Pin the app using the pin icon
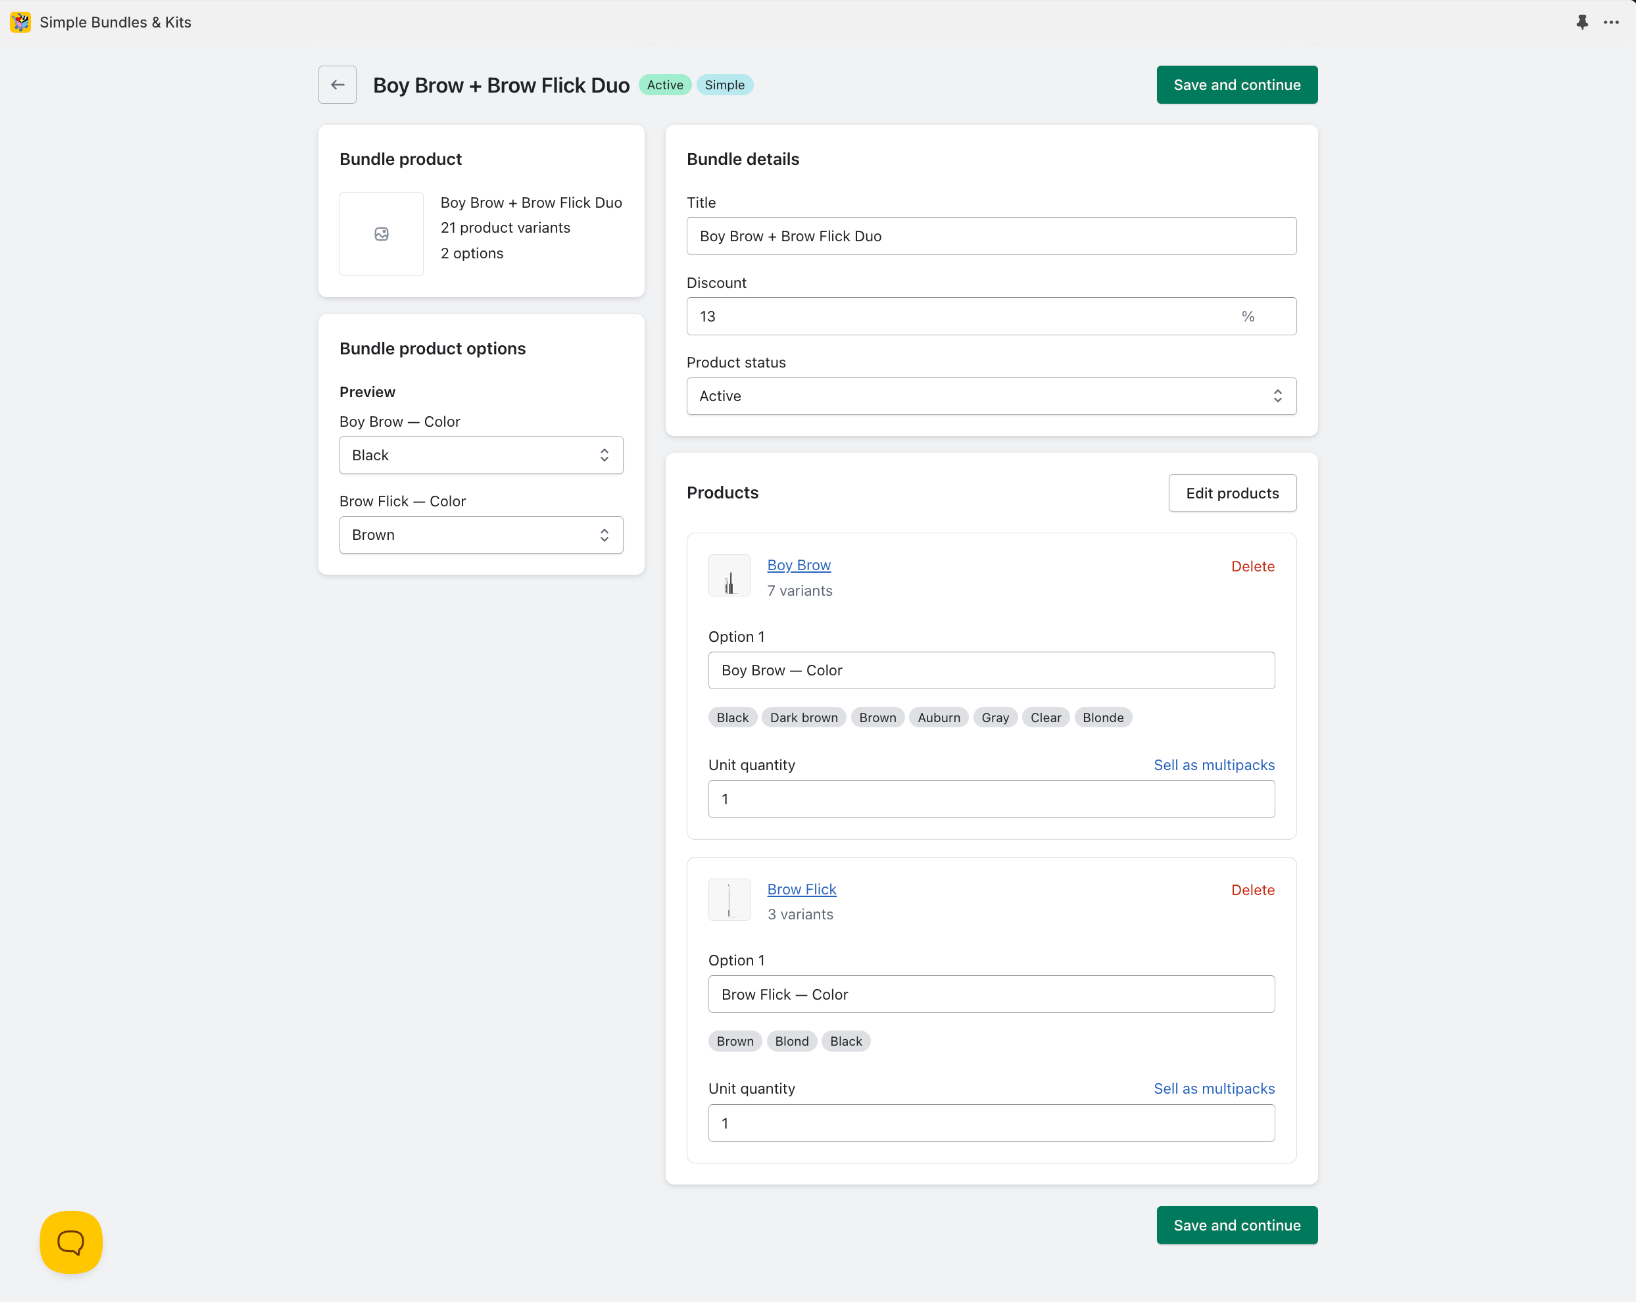Viewport: 1636px width, 1302px height. (x=1582, y=22)
